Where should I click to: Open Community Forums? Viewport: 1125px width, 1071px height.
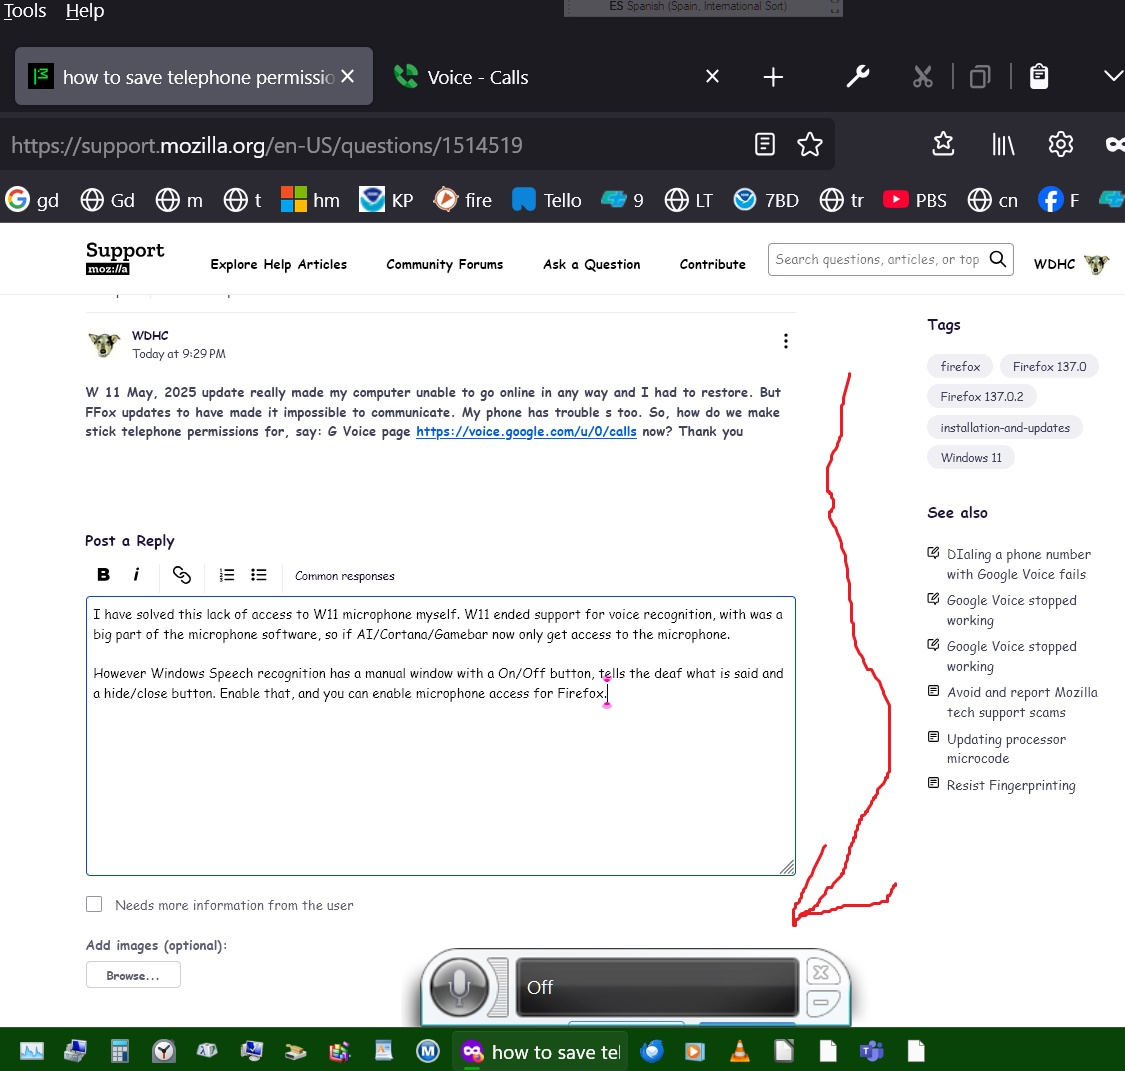point(445,264)
